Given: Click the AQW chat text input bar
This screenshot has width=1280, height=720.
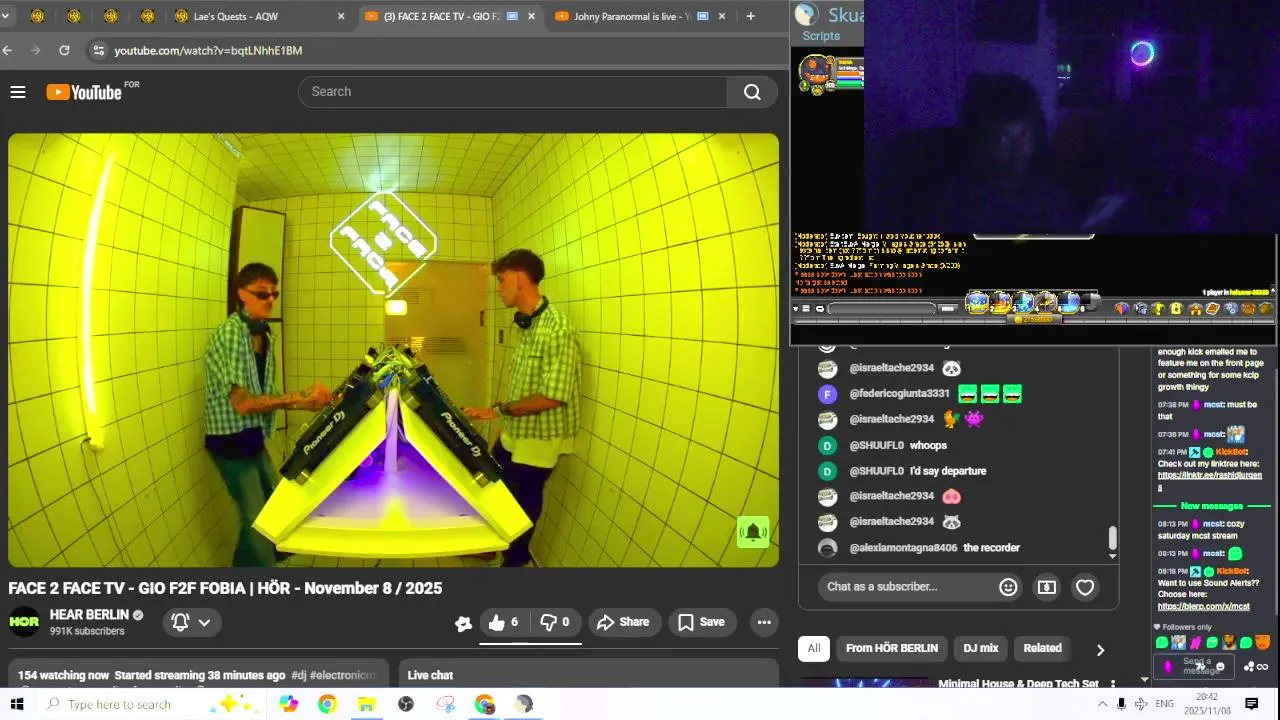Looking at the screenshot, I should 882,308.
